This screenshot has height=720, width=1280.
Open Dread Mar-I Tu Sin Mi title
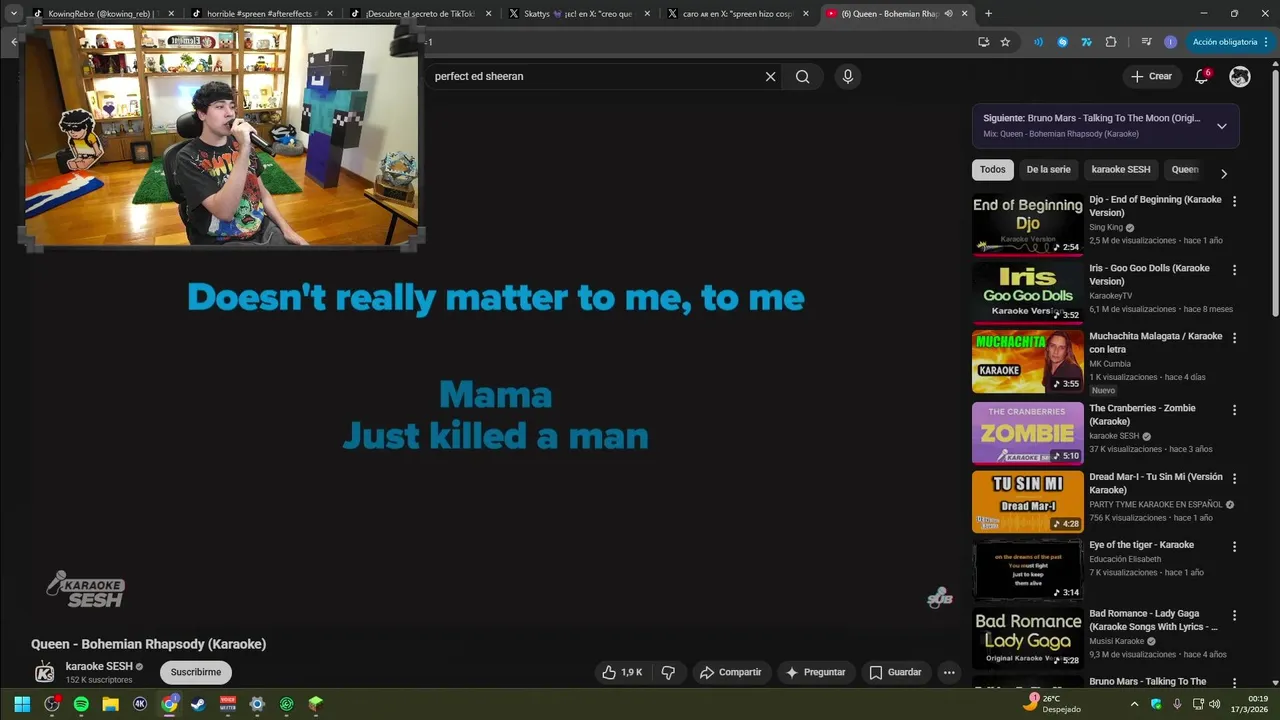click(1155, 483)
